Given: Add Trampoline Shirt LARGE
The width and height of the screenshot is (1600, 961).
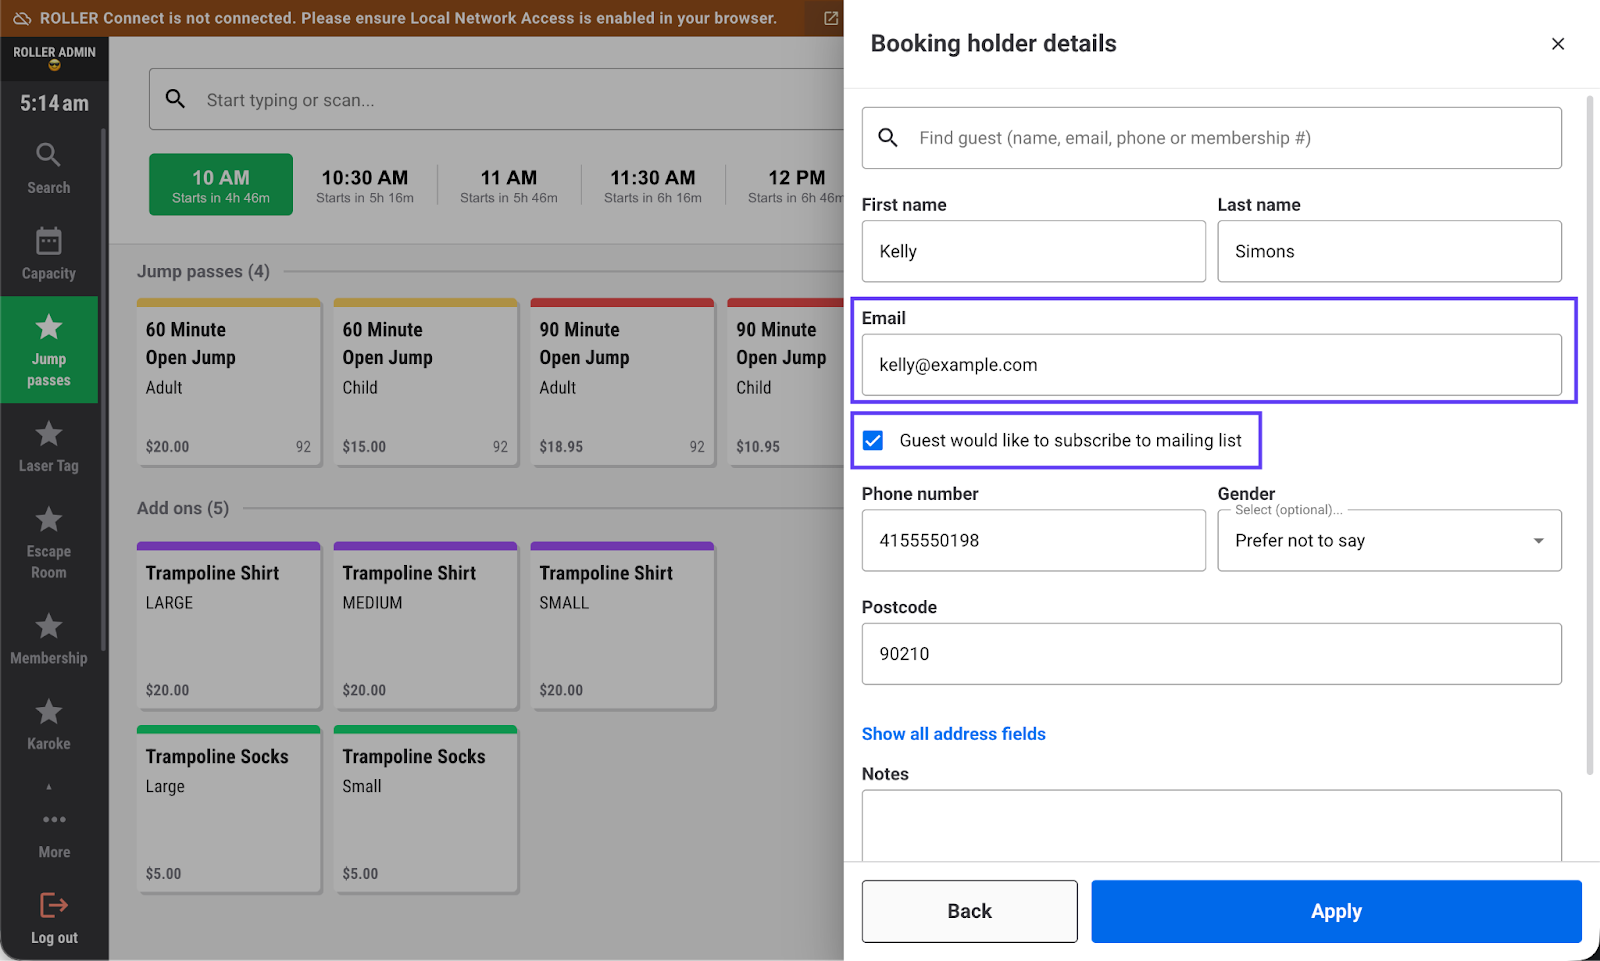Looking at the screenshot, I should click(229, 626).
